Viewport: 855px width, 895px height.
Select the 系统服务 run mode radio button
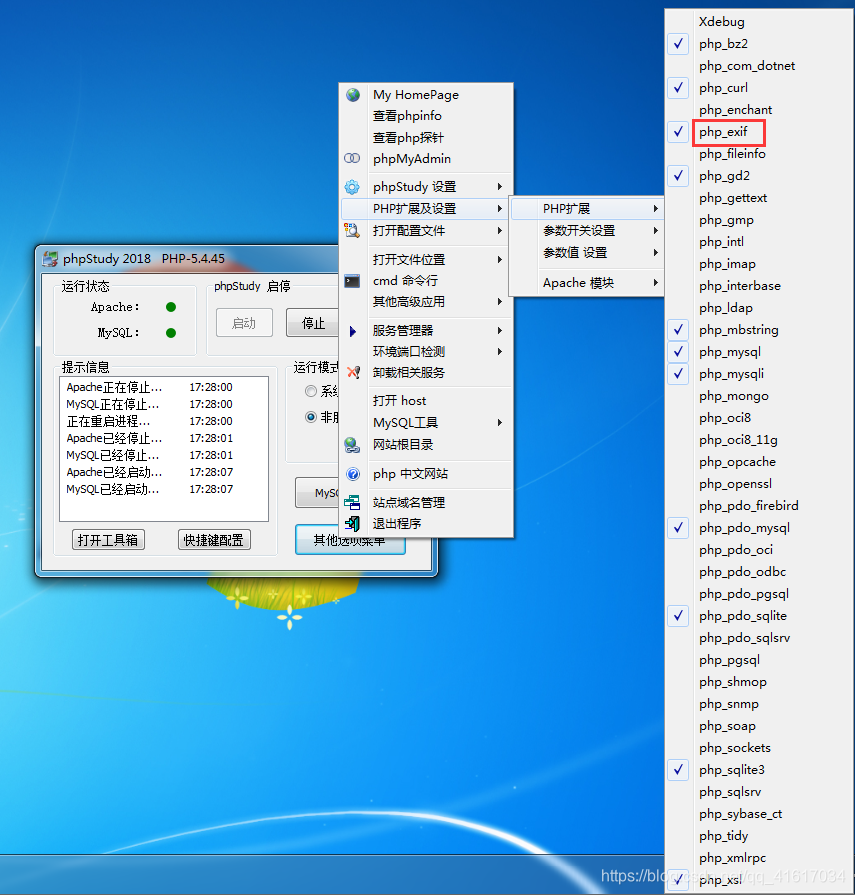pos(311,392)
